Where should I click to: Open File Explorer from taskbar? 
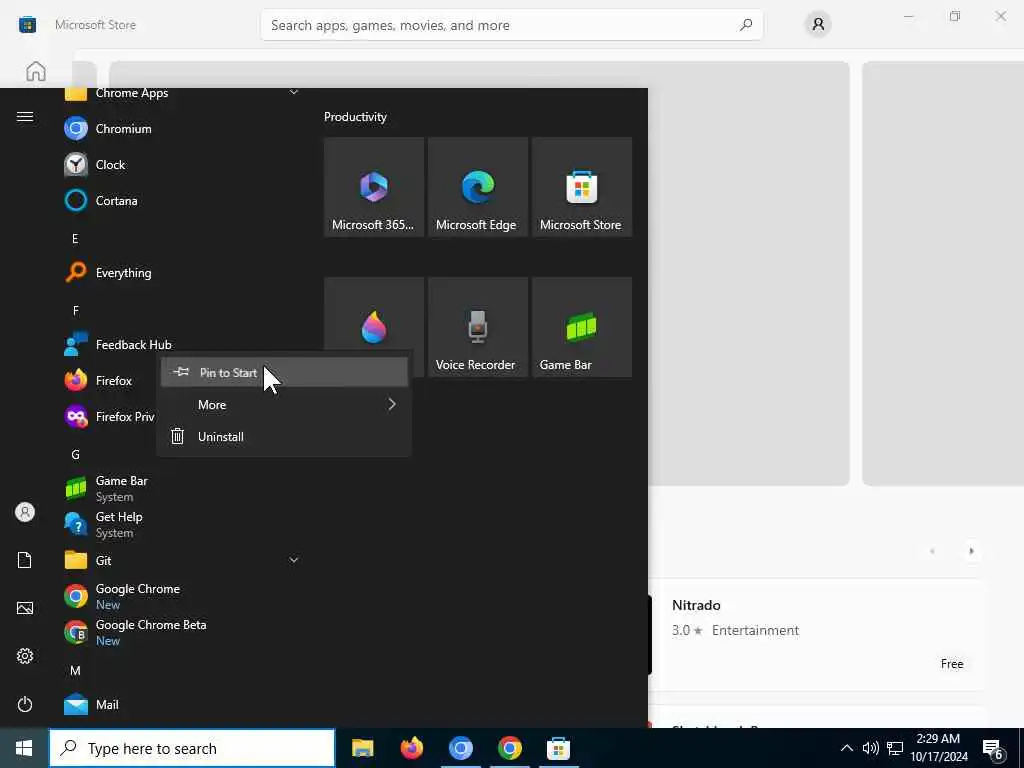pyautogui.click(x=362, y=748)
